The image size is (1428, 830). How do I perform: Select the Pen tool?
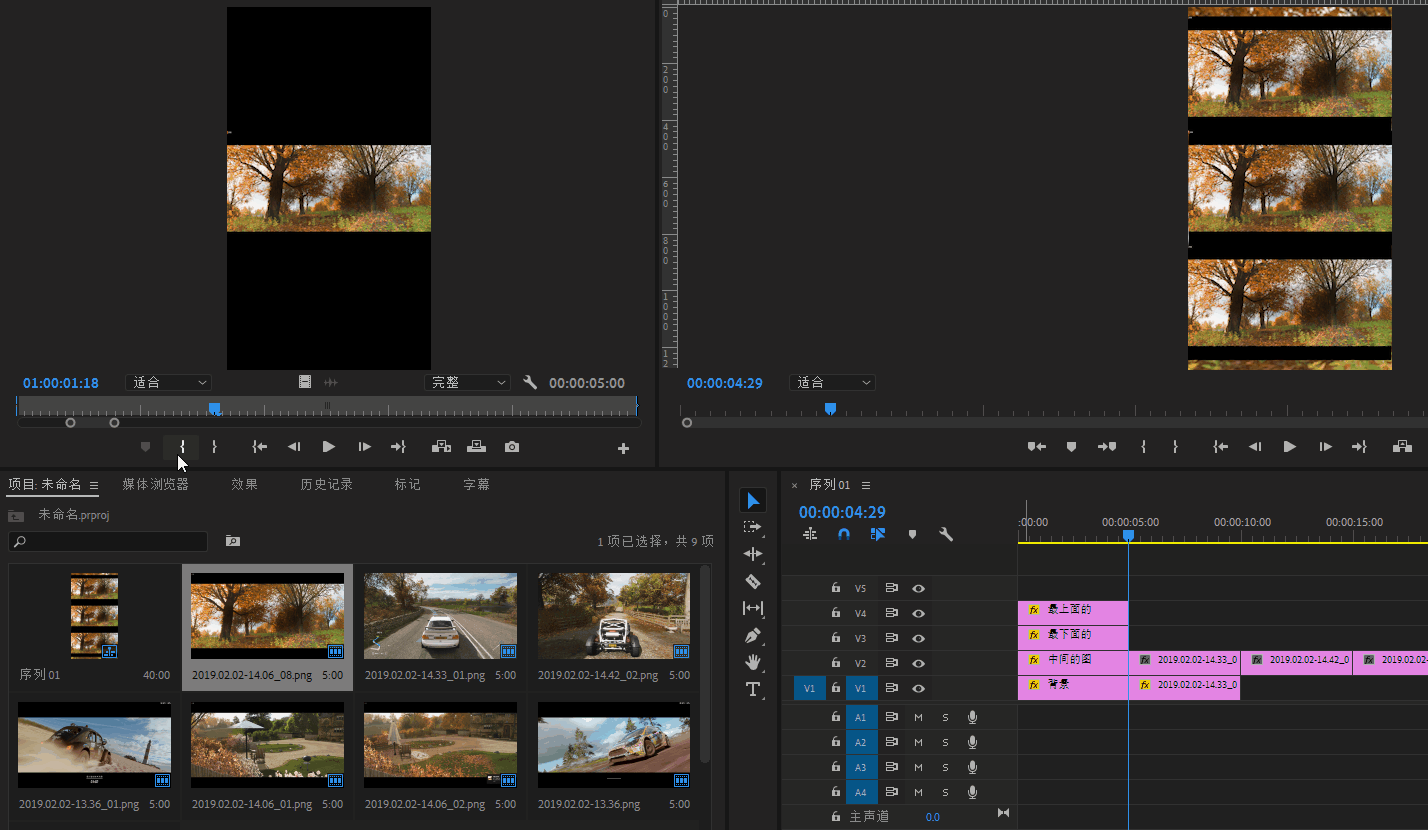click(753, 635)
